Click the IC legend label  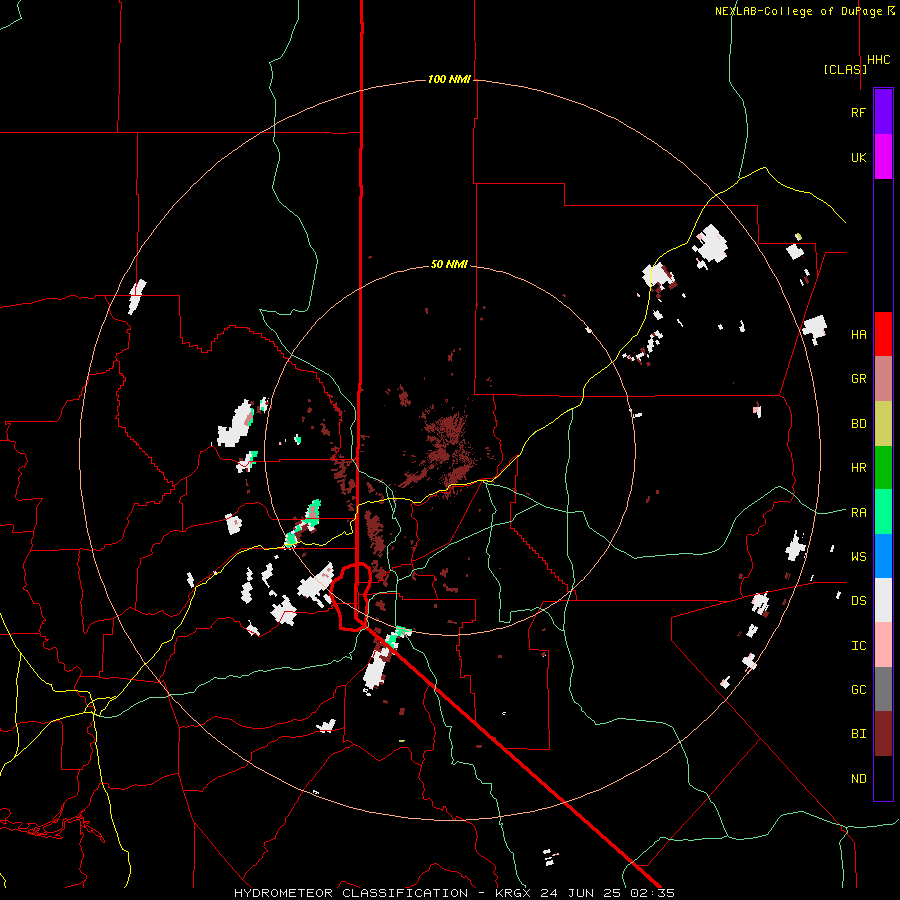click(858, 646)
